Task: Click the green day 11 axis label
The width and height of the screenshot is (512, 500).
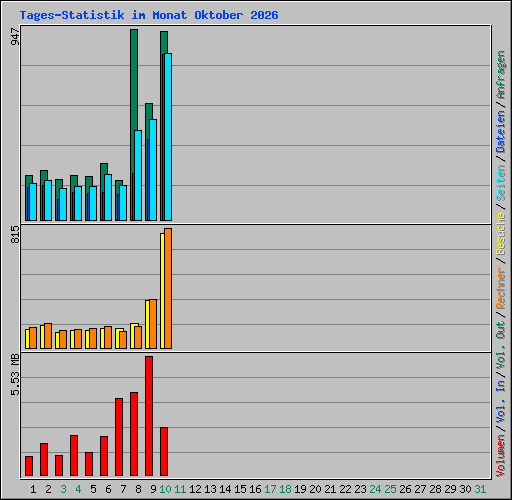Action: coord(180,489)
